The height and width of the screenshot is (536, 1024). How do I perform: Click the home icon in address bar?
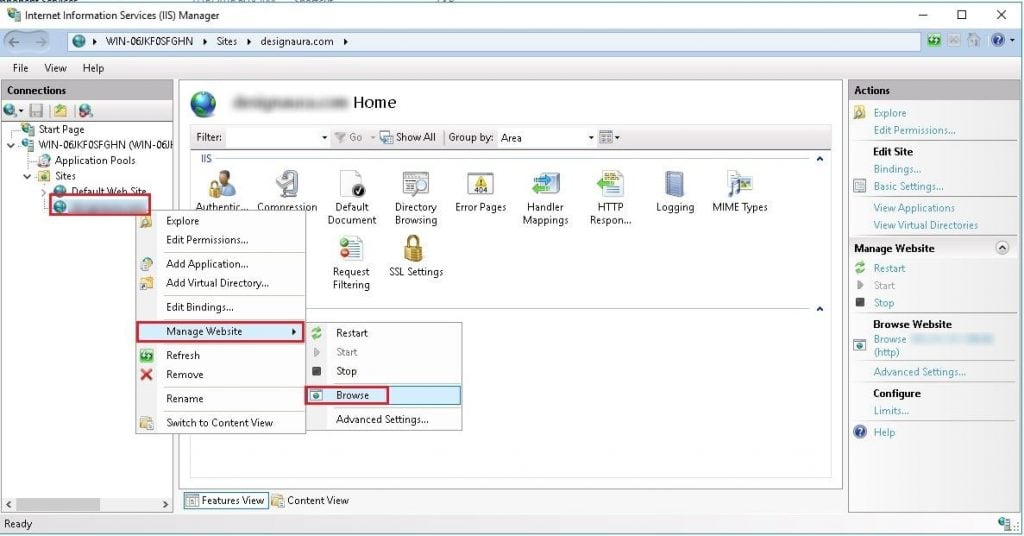coord(974,40)
